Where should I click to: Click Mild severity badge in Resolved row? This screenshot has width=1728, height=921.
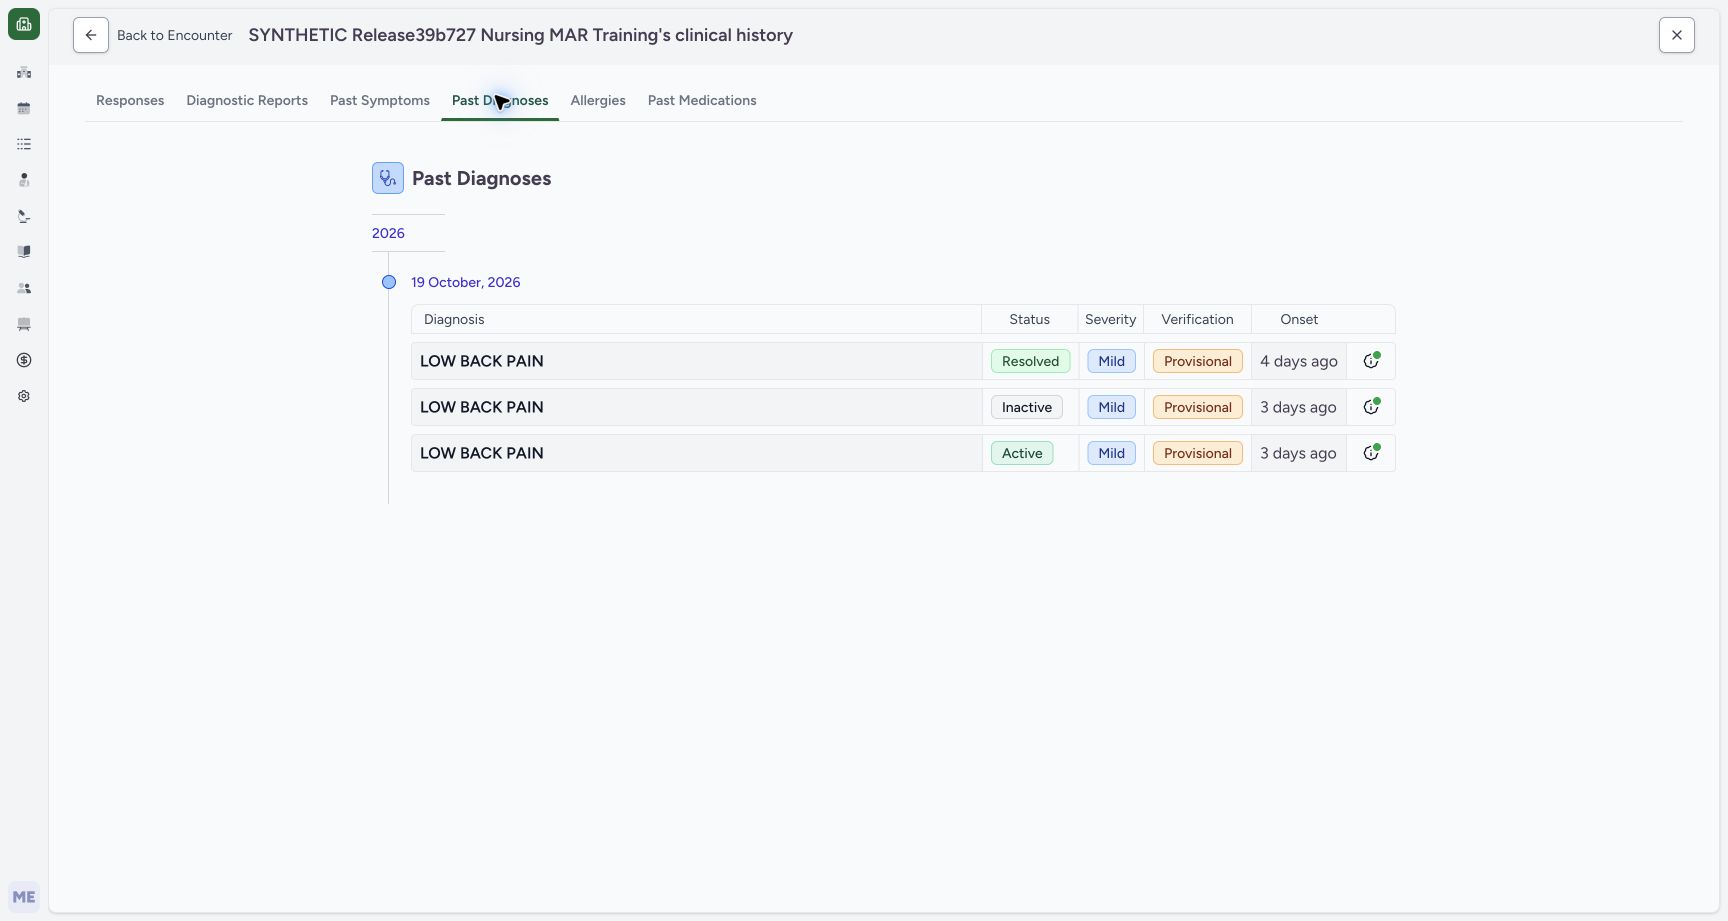click(x=1111, y=361)
